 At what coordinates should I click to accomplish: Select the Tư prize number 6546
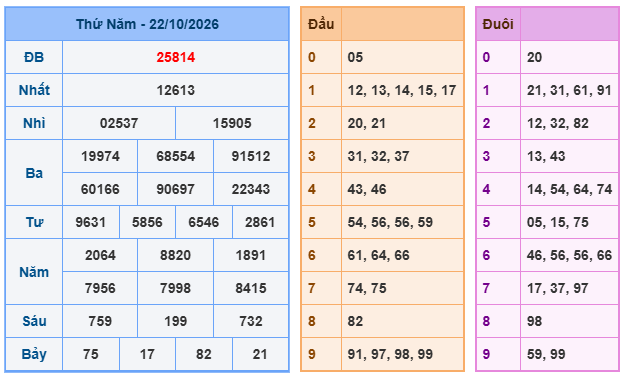[203, 222]
